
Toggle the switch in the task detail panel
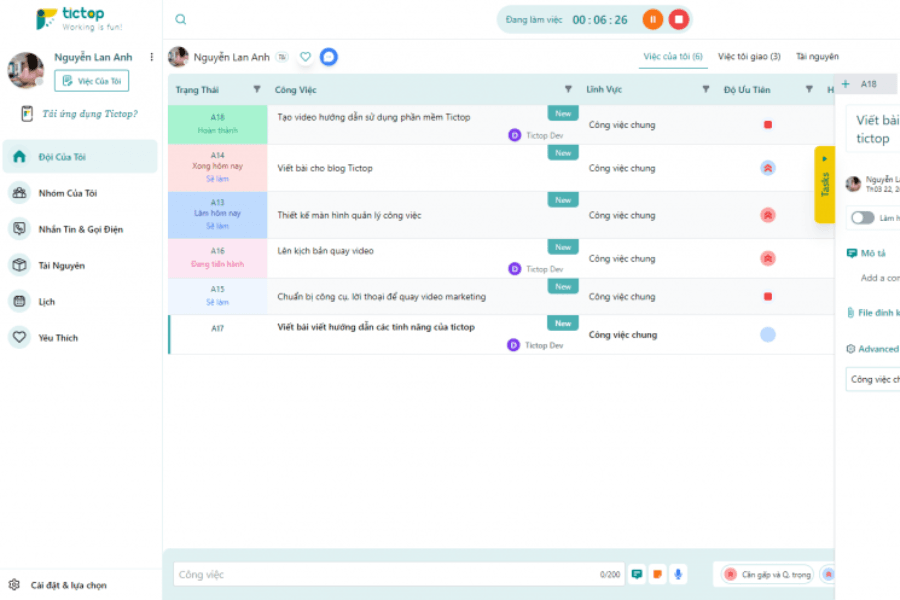pos(861,217)
